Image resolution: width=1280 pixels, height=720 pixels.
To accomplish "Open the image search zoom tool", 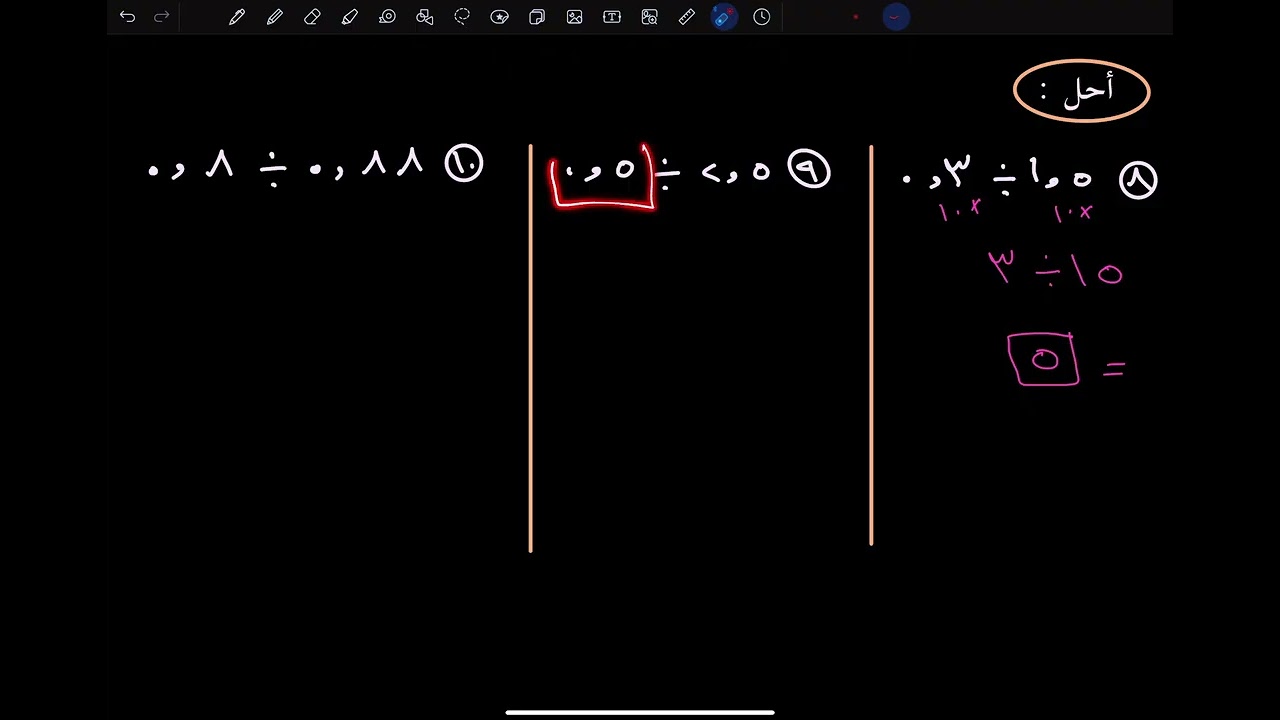I will point(650,17).
